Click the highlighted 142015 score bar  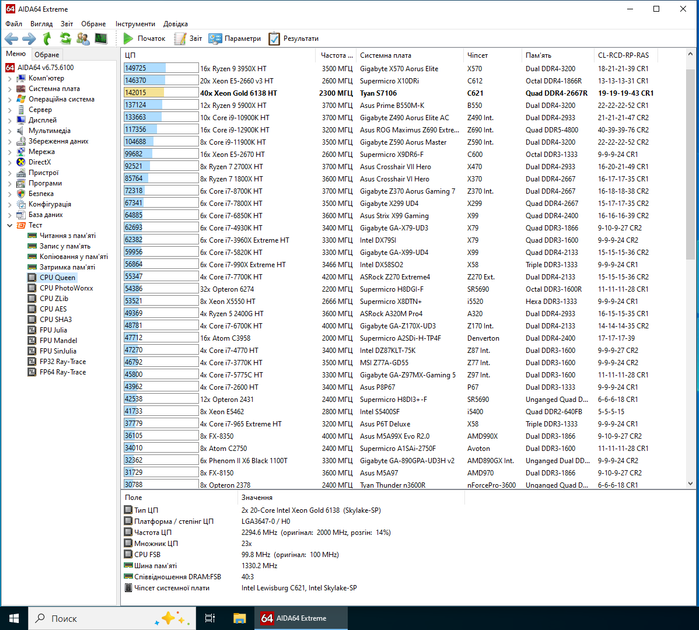coord(161,93)
